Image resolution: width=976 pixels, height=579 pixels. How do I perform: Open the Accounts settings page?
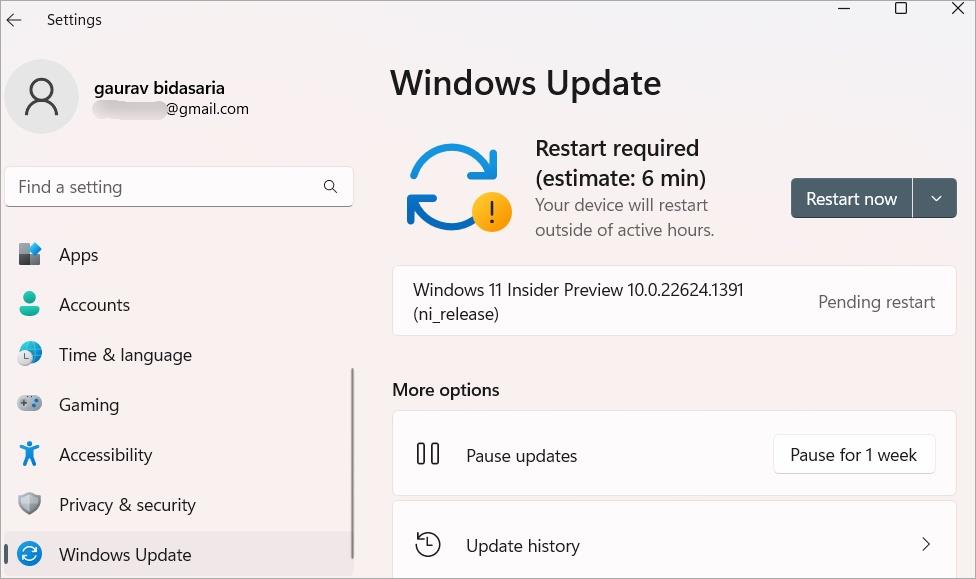coord(178,304)
